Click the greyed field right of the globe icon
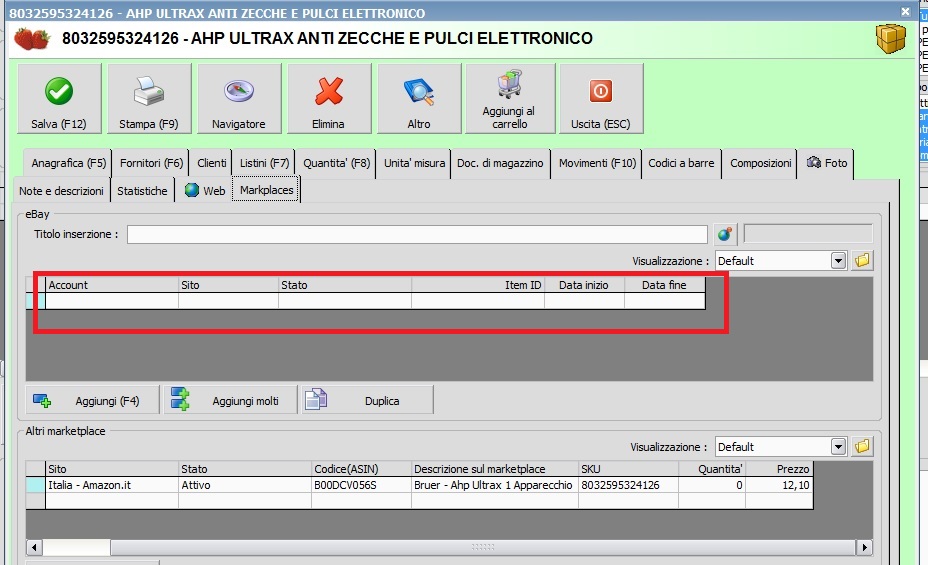The image size is (928, 565). click(x=808, y=234)
